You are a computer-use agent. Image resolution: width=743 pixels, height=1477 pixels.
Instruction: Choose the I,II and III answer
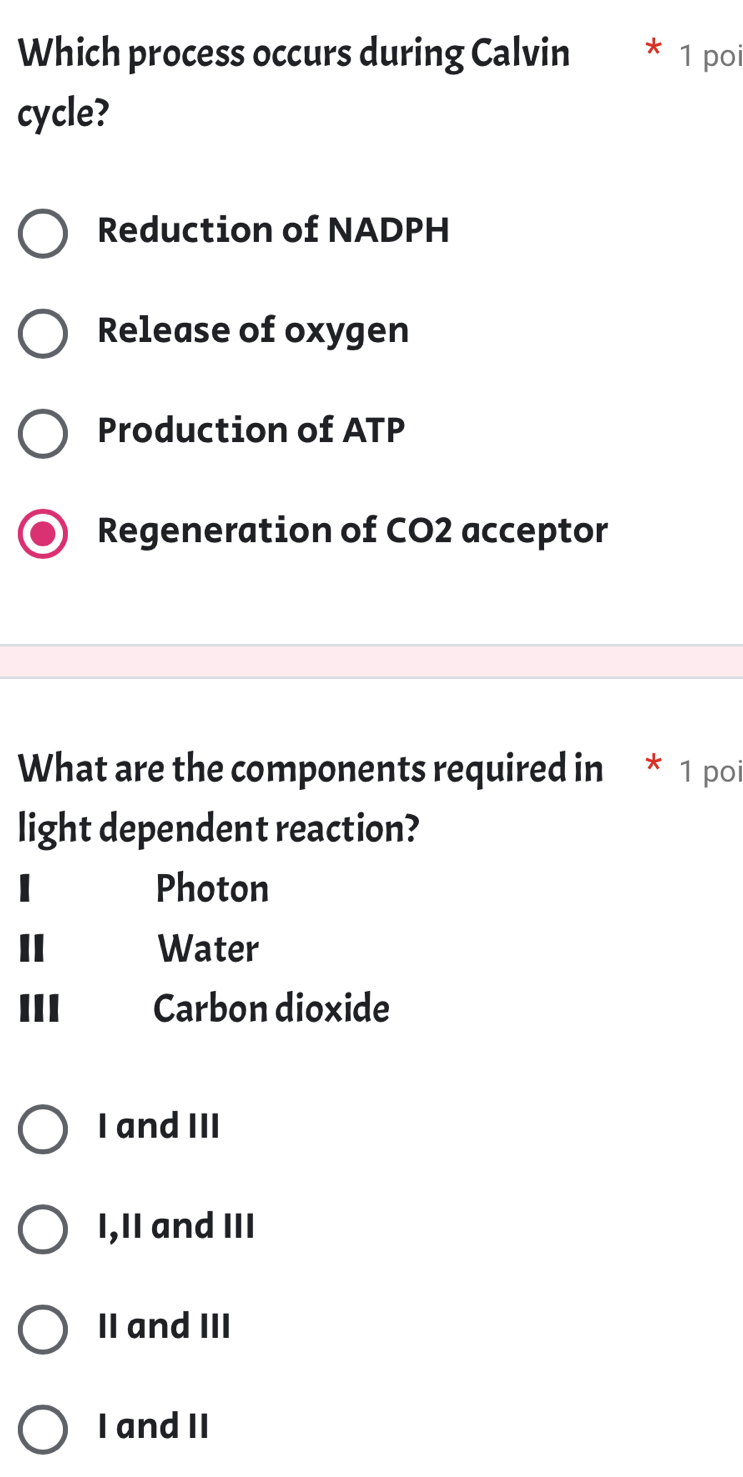42,1229
